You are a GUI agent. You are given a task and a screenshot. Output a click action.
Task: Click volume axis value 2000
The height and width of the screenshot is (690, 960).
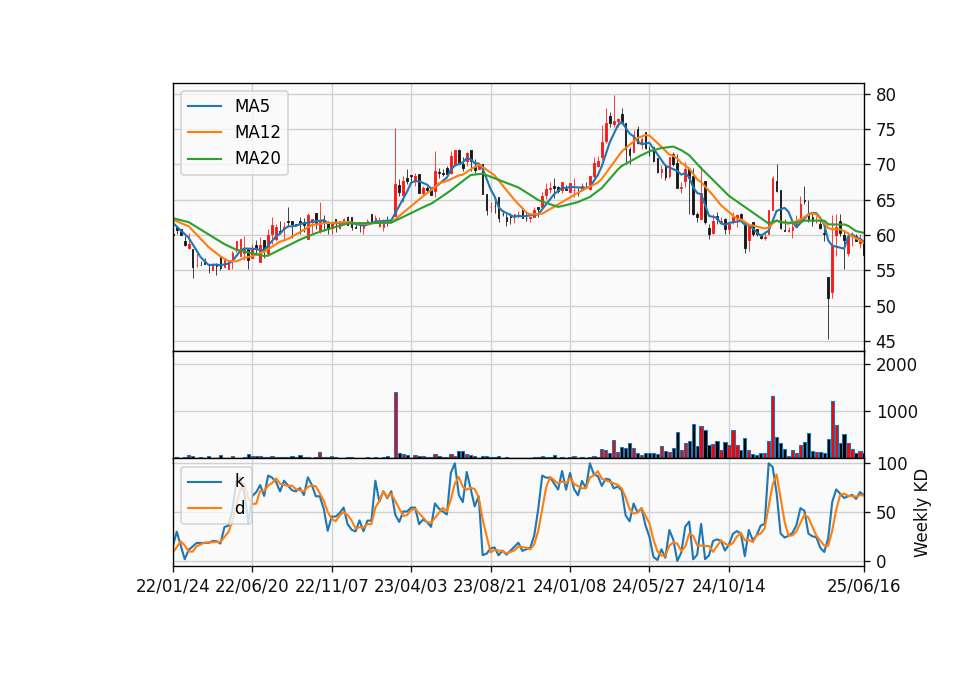coord(896,366)
